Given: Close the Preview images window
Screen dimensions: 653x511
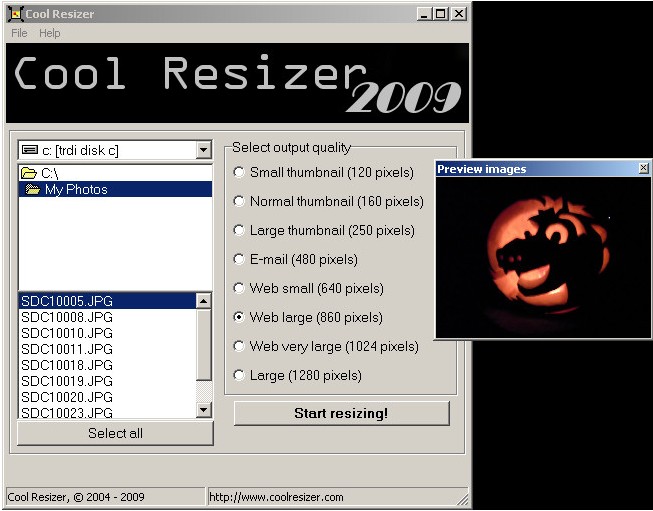Looking at the screenshot, I should 643,168.
